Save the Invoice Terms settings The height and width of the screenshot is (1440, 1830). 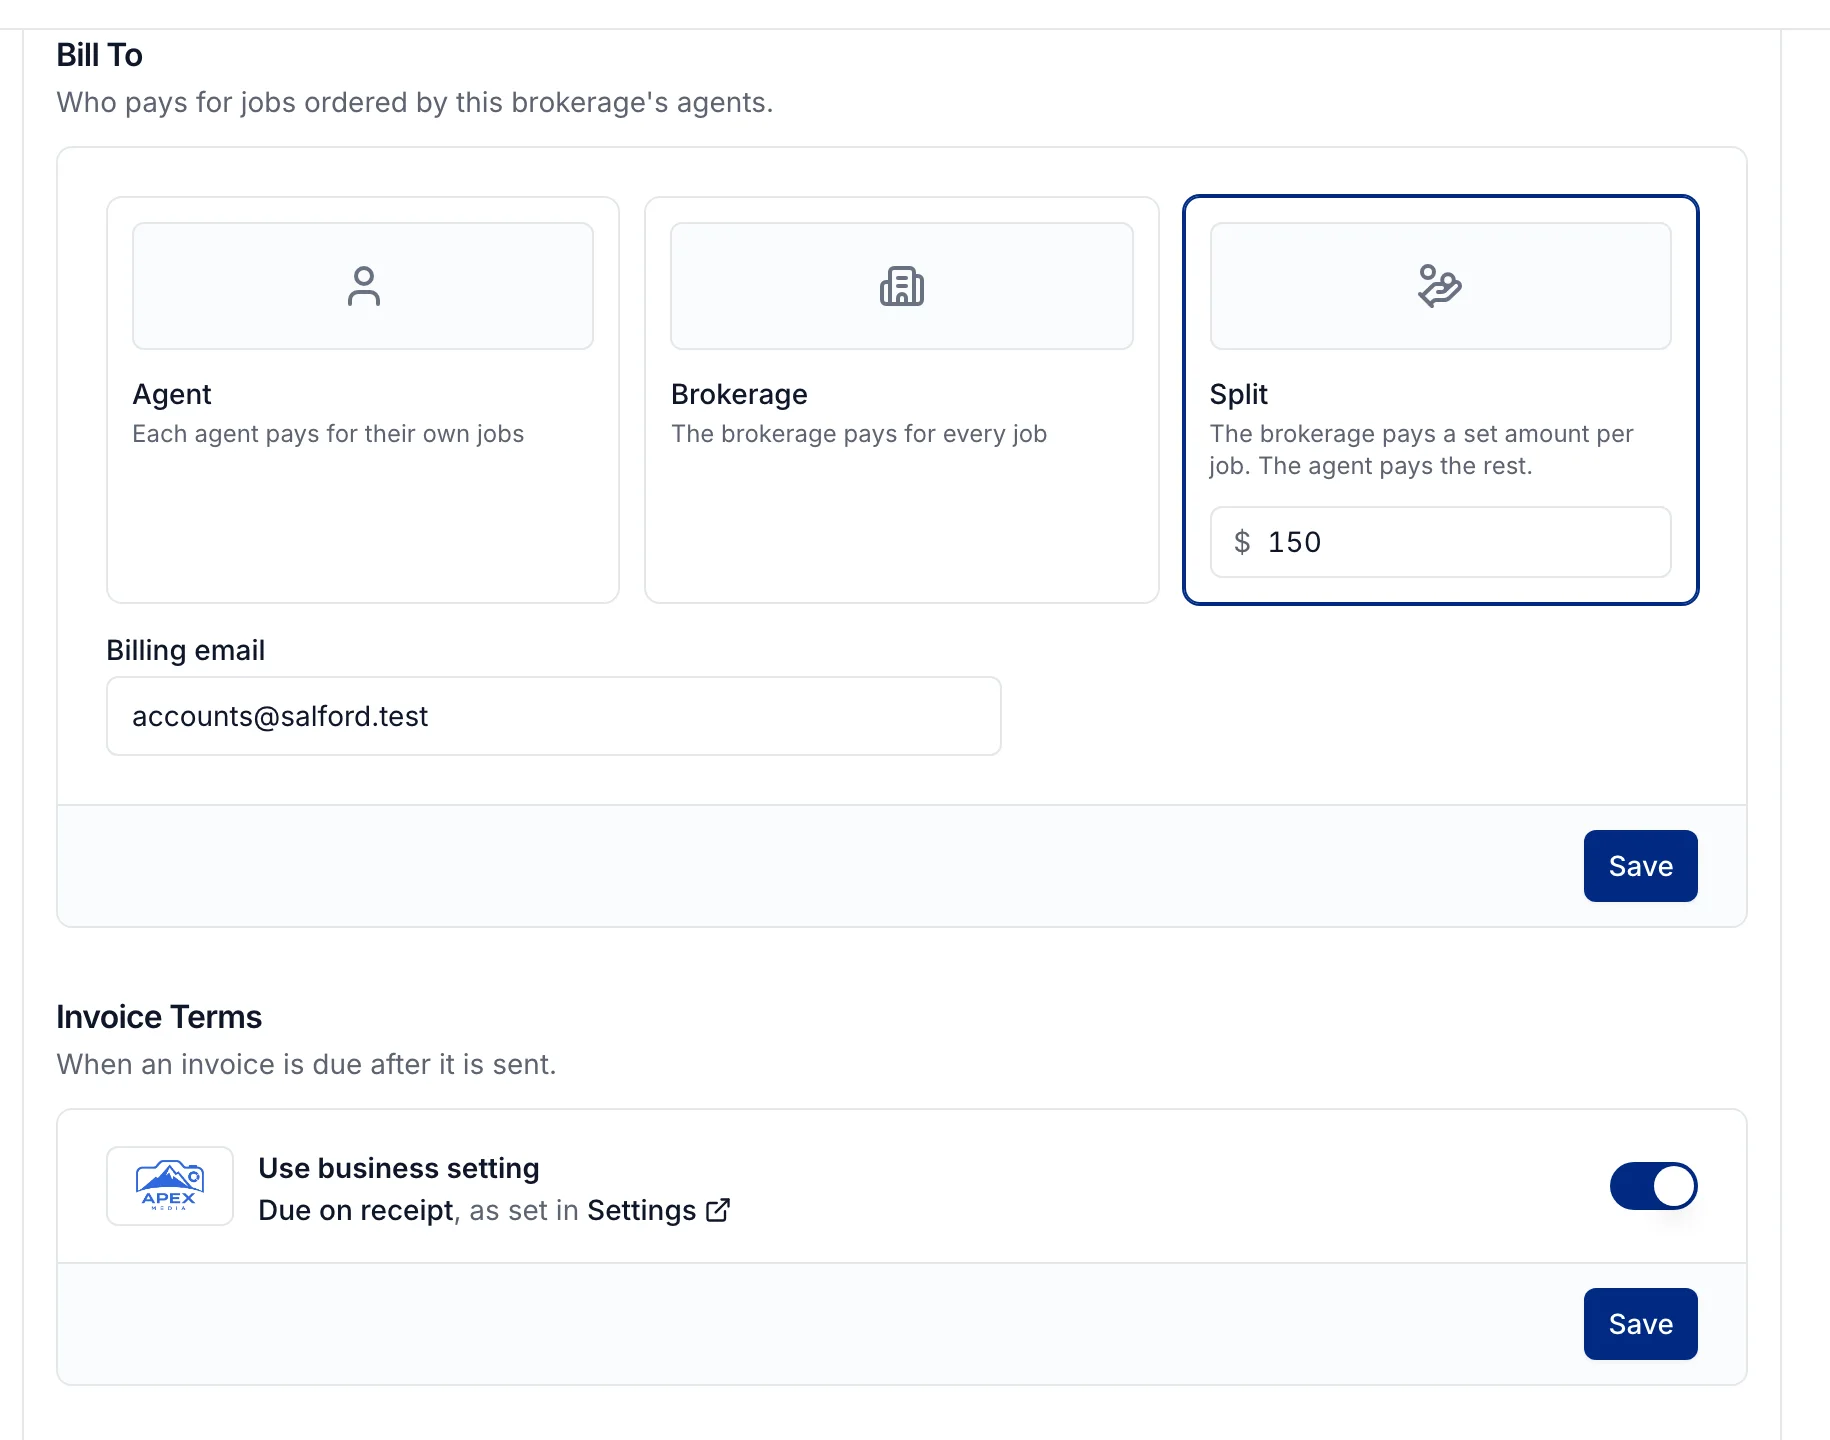(1640, 1324)
